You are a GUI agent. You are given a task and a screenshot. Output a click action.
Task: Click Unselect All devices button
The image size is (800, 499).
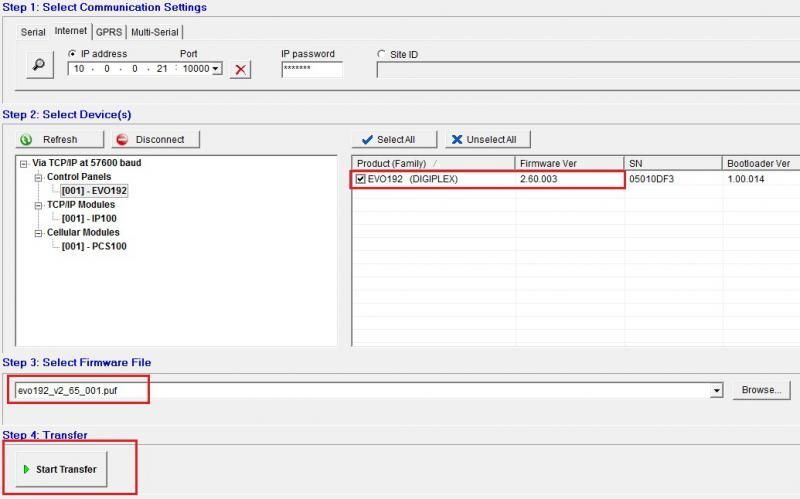[487, 139]
